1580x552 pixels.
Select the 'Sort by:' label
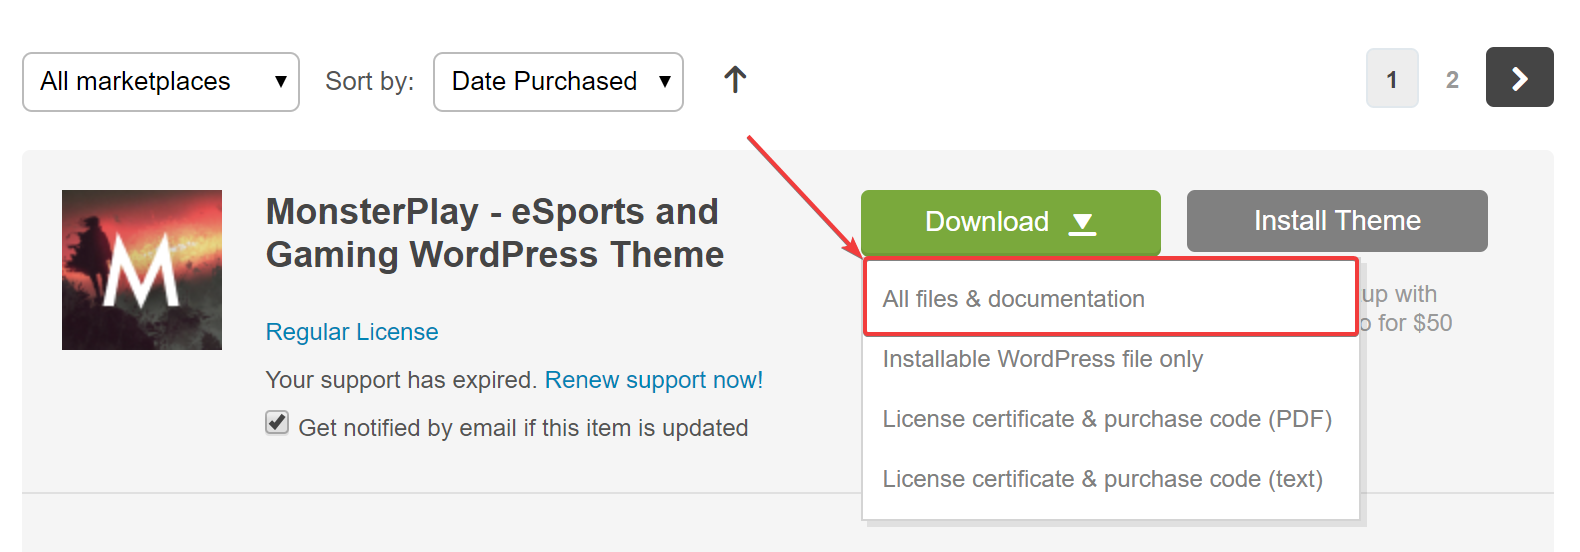click(x=370, y=82)
